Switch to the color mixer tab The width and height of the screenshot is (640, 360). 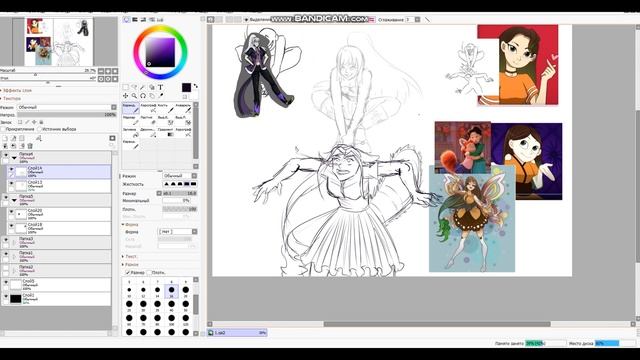click(152, 19)
